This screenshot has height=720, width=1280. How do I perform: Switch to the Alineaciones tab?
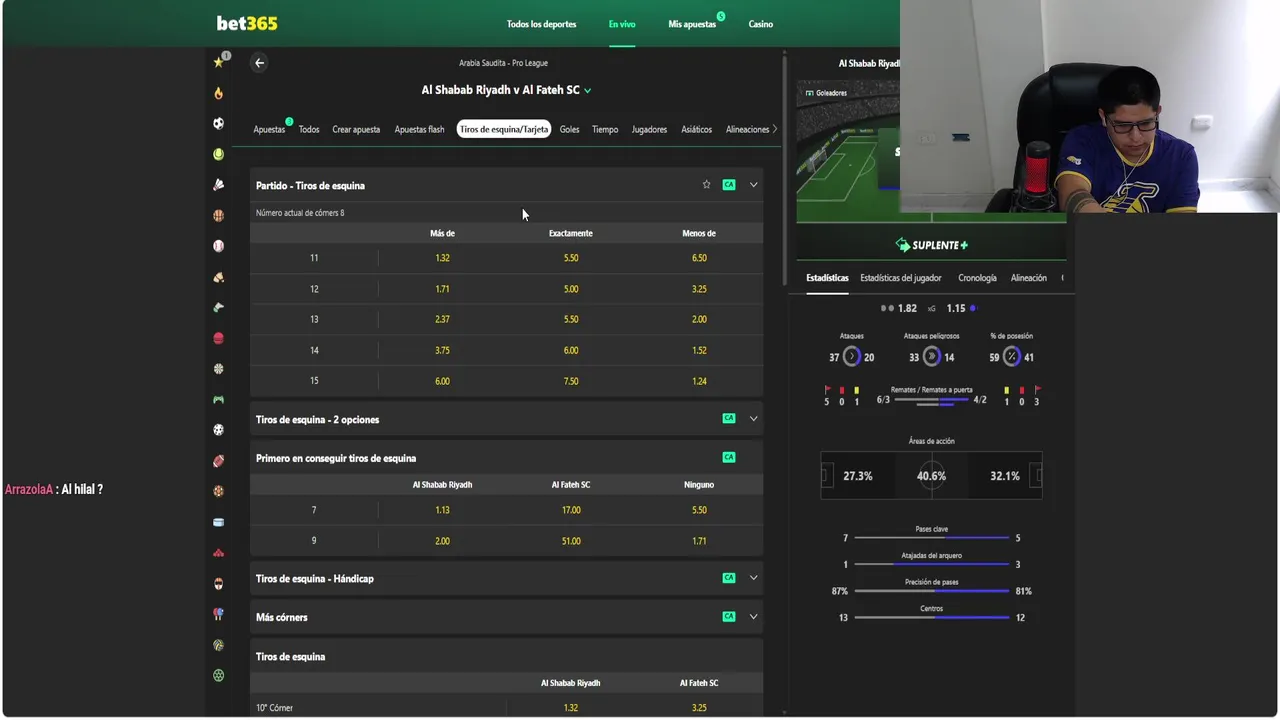(748, 129)
